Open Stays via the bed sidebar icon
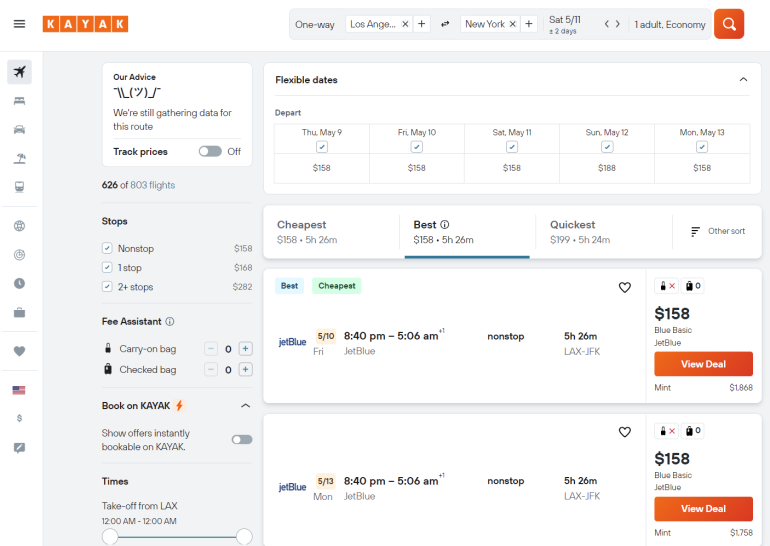This screenshot has width=770, height=546. (19, 101)
